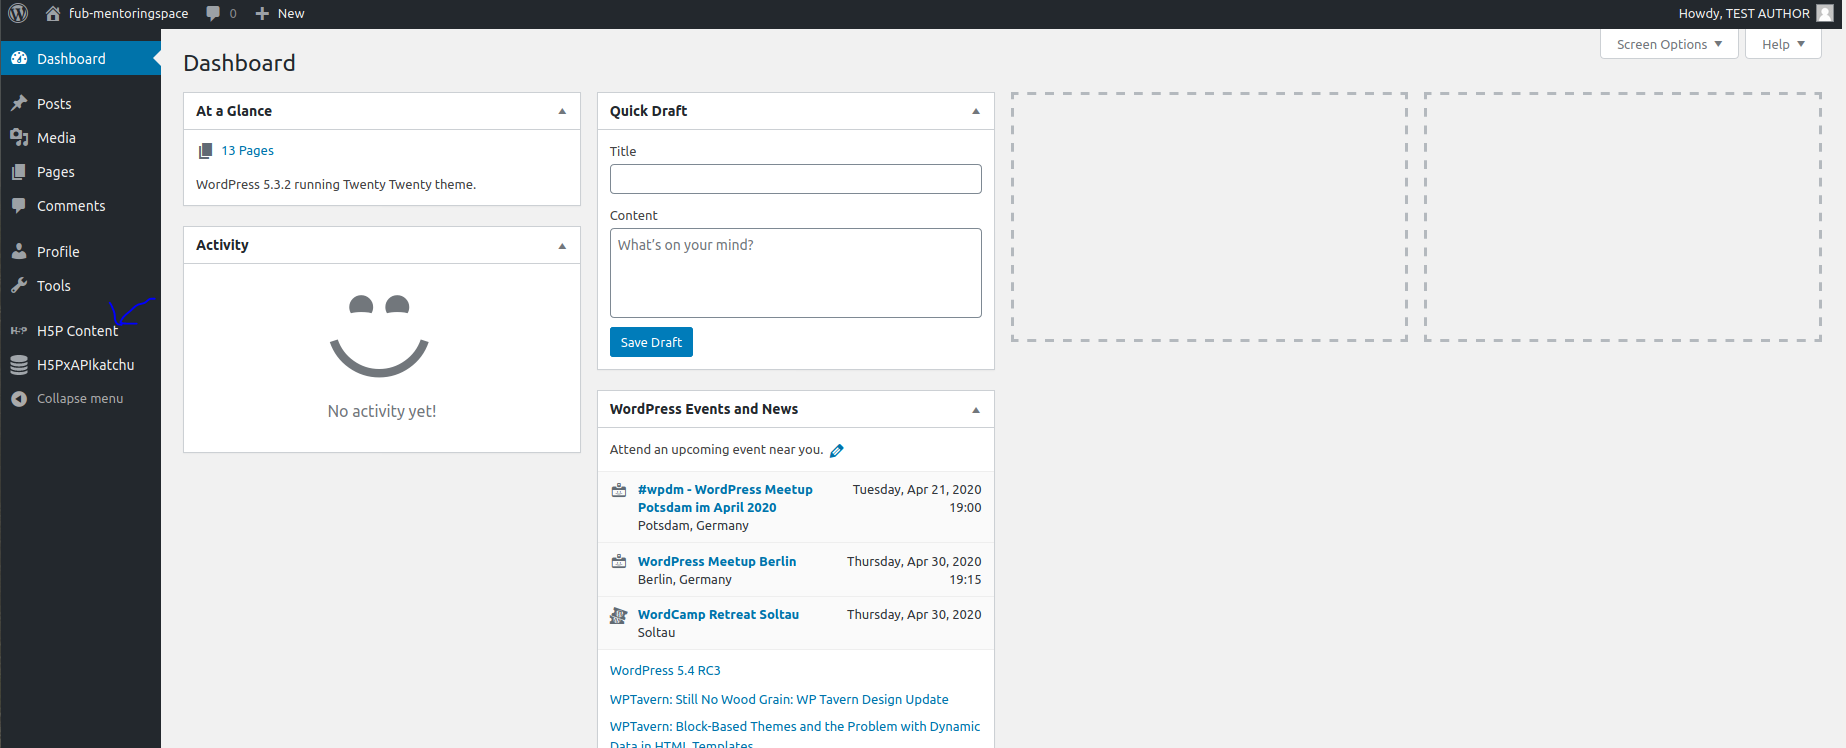
Task: Click the Dashboard gauge icon in sidebar
Action: [x=19, y=58]
